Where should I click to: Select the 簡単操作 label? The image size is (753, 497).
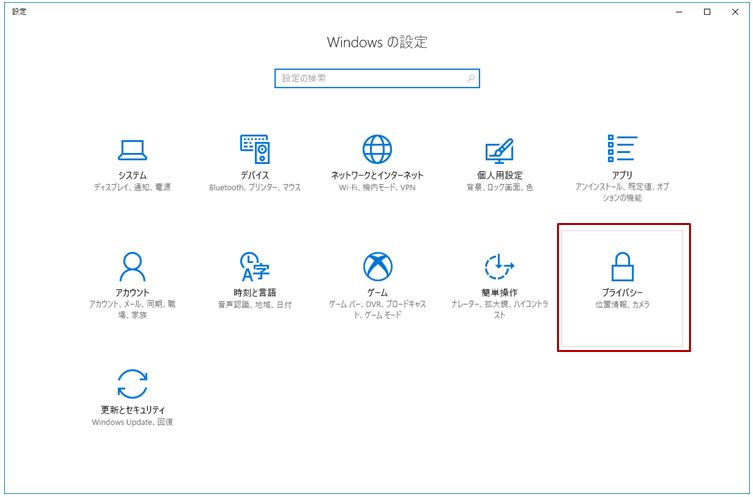click(499, 292)
